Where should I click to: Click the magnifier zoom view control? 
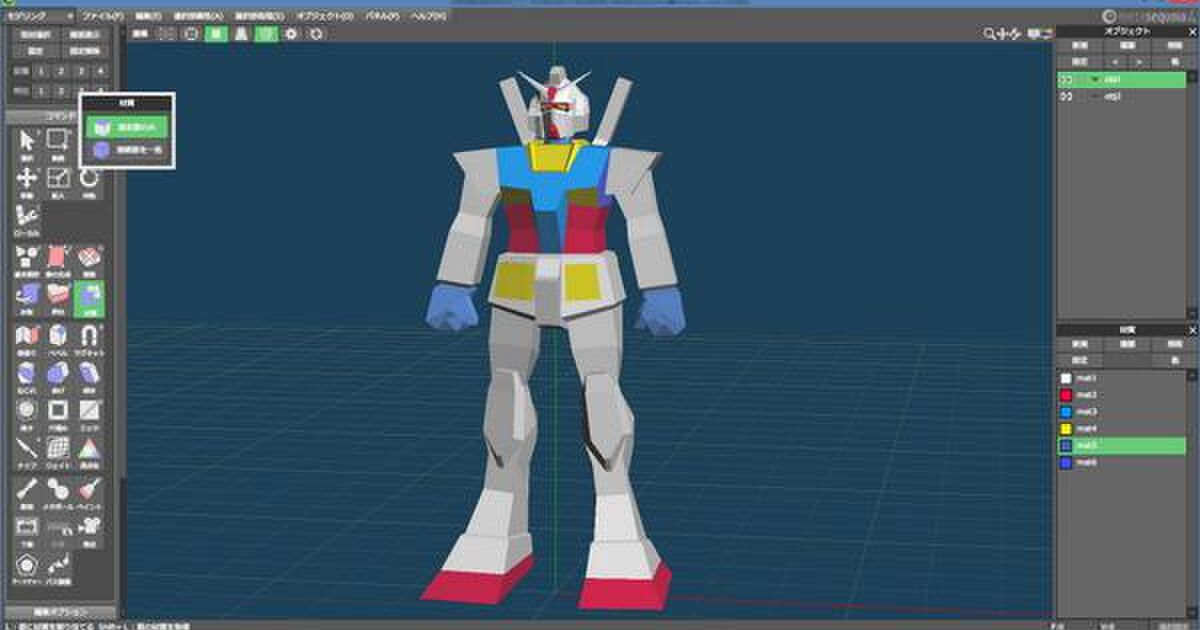pyautogui.click(x=989, y=34)
